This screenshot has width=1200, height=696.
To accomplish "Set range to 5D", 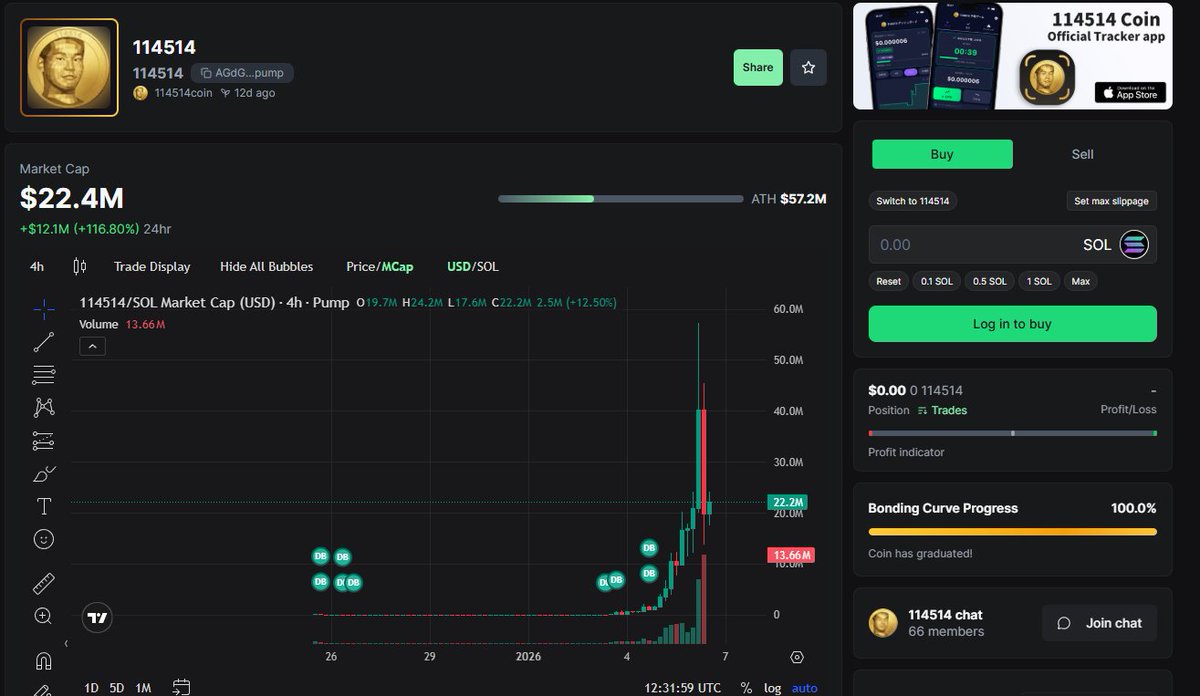I will click(117, 688).
